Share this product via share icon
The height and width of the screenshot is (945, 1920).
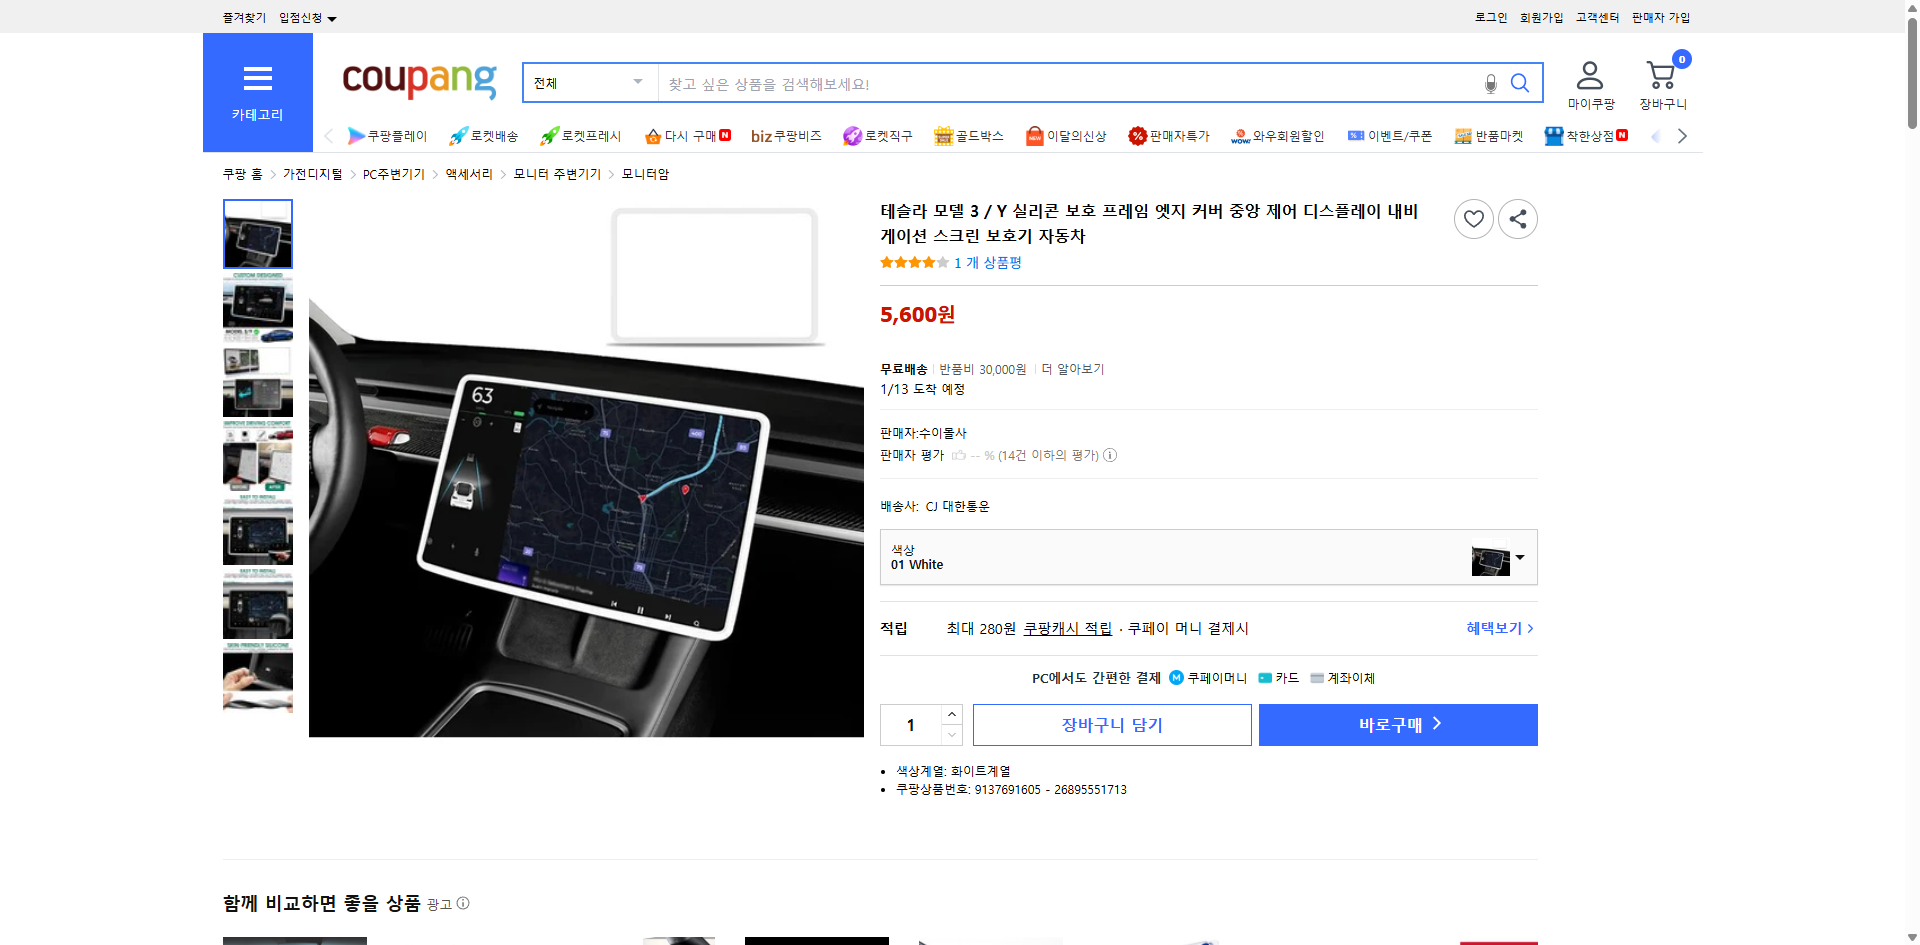(x=1517, y=218)
